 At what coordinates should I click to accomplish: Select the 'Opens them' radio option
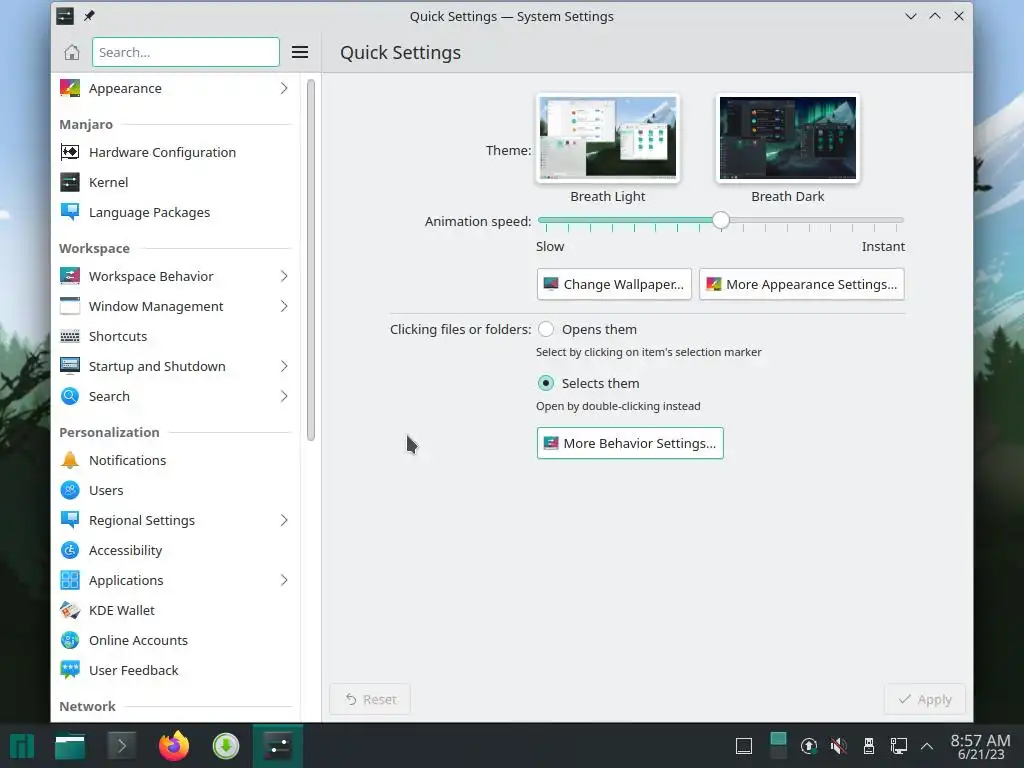coord(546,329)
